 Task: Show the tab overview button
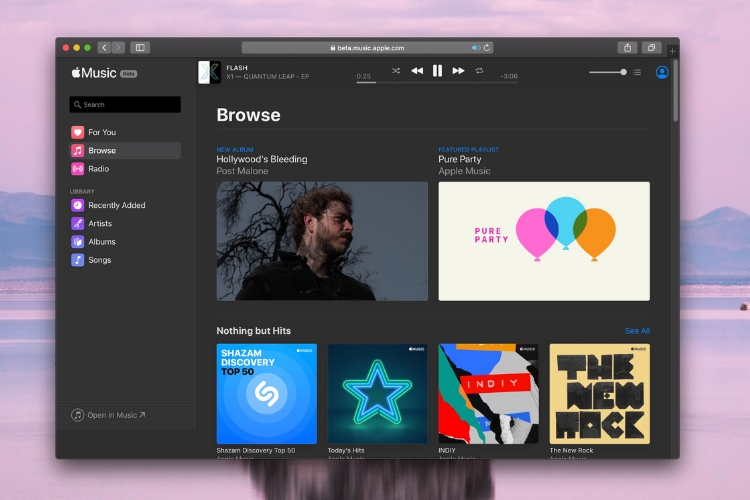[651, 47]
